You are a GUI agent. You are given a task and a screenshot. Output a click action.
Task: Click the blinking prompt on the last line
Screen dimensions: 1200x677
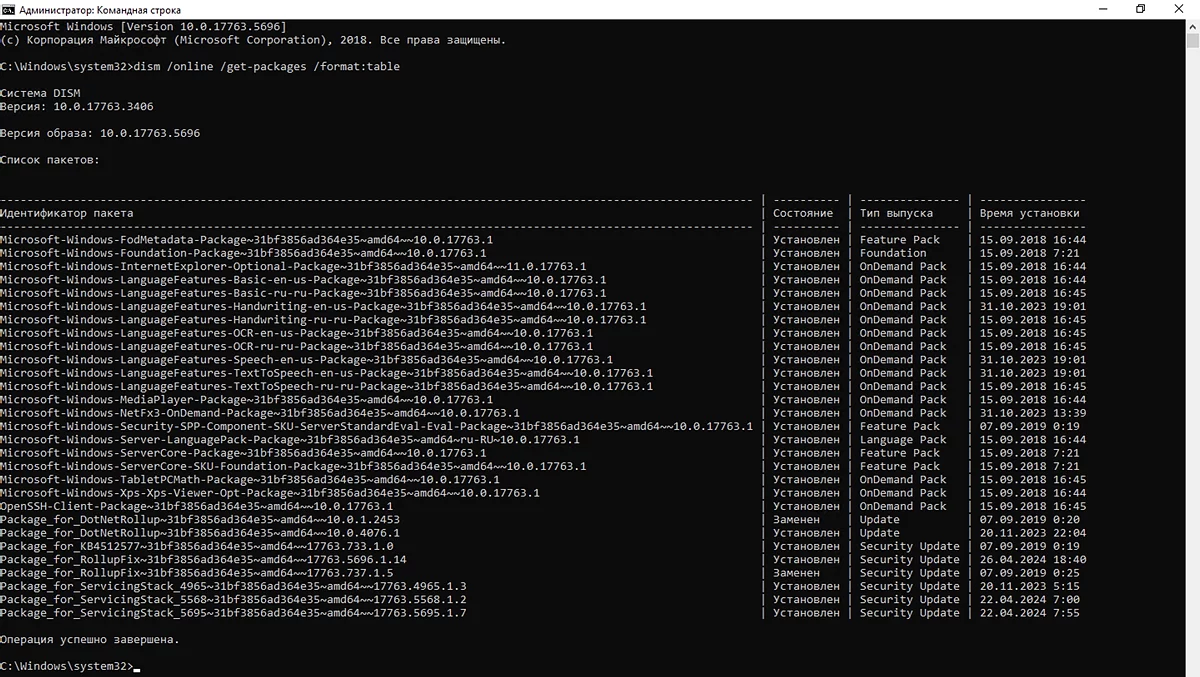coord(136,666)
